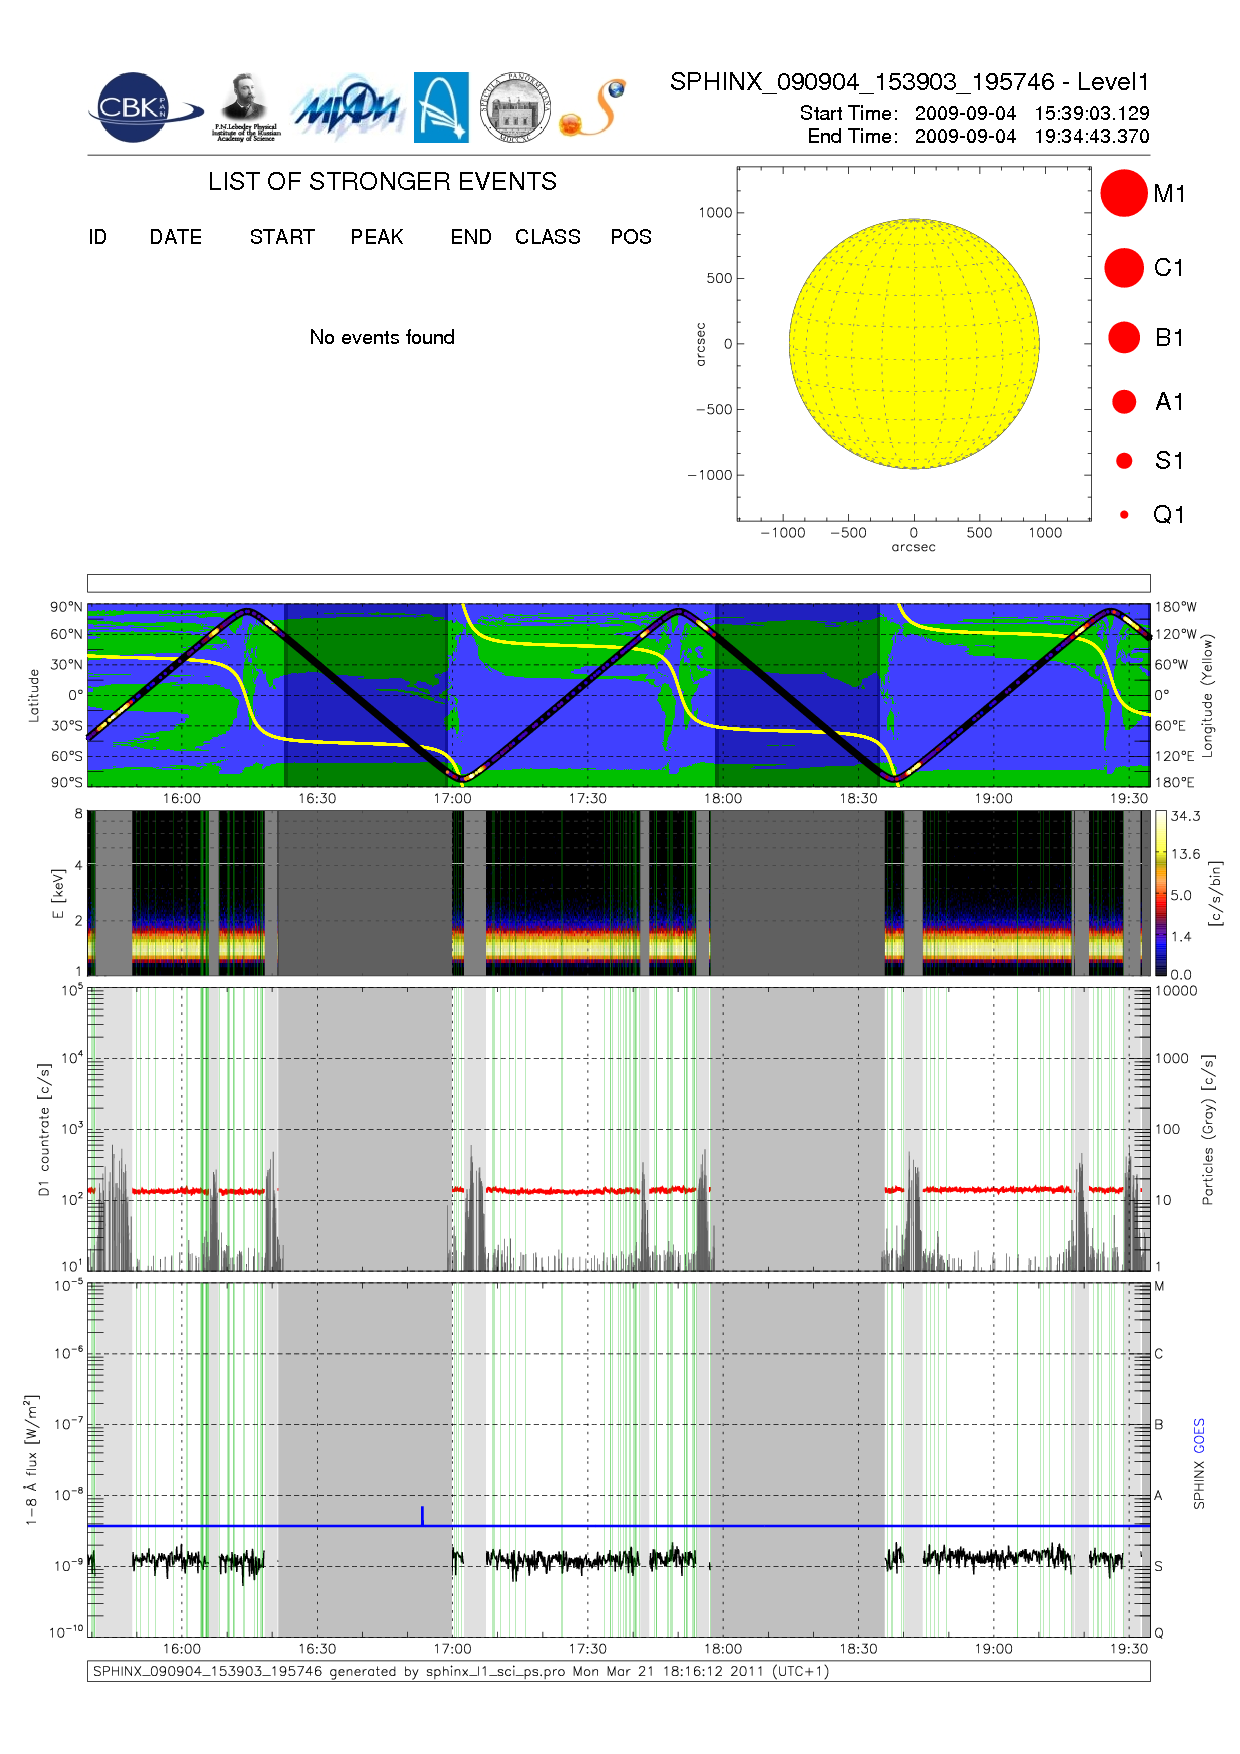
Task: Click the blue square arc logo
Action: pos(441,108)
